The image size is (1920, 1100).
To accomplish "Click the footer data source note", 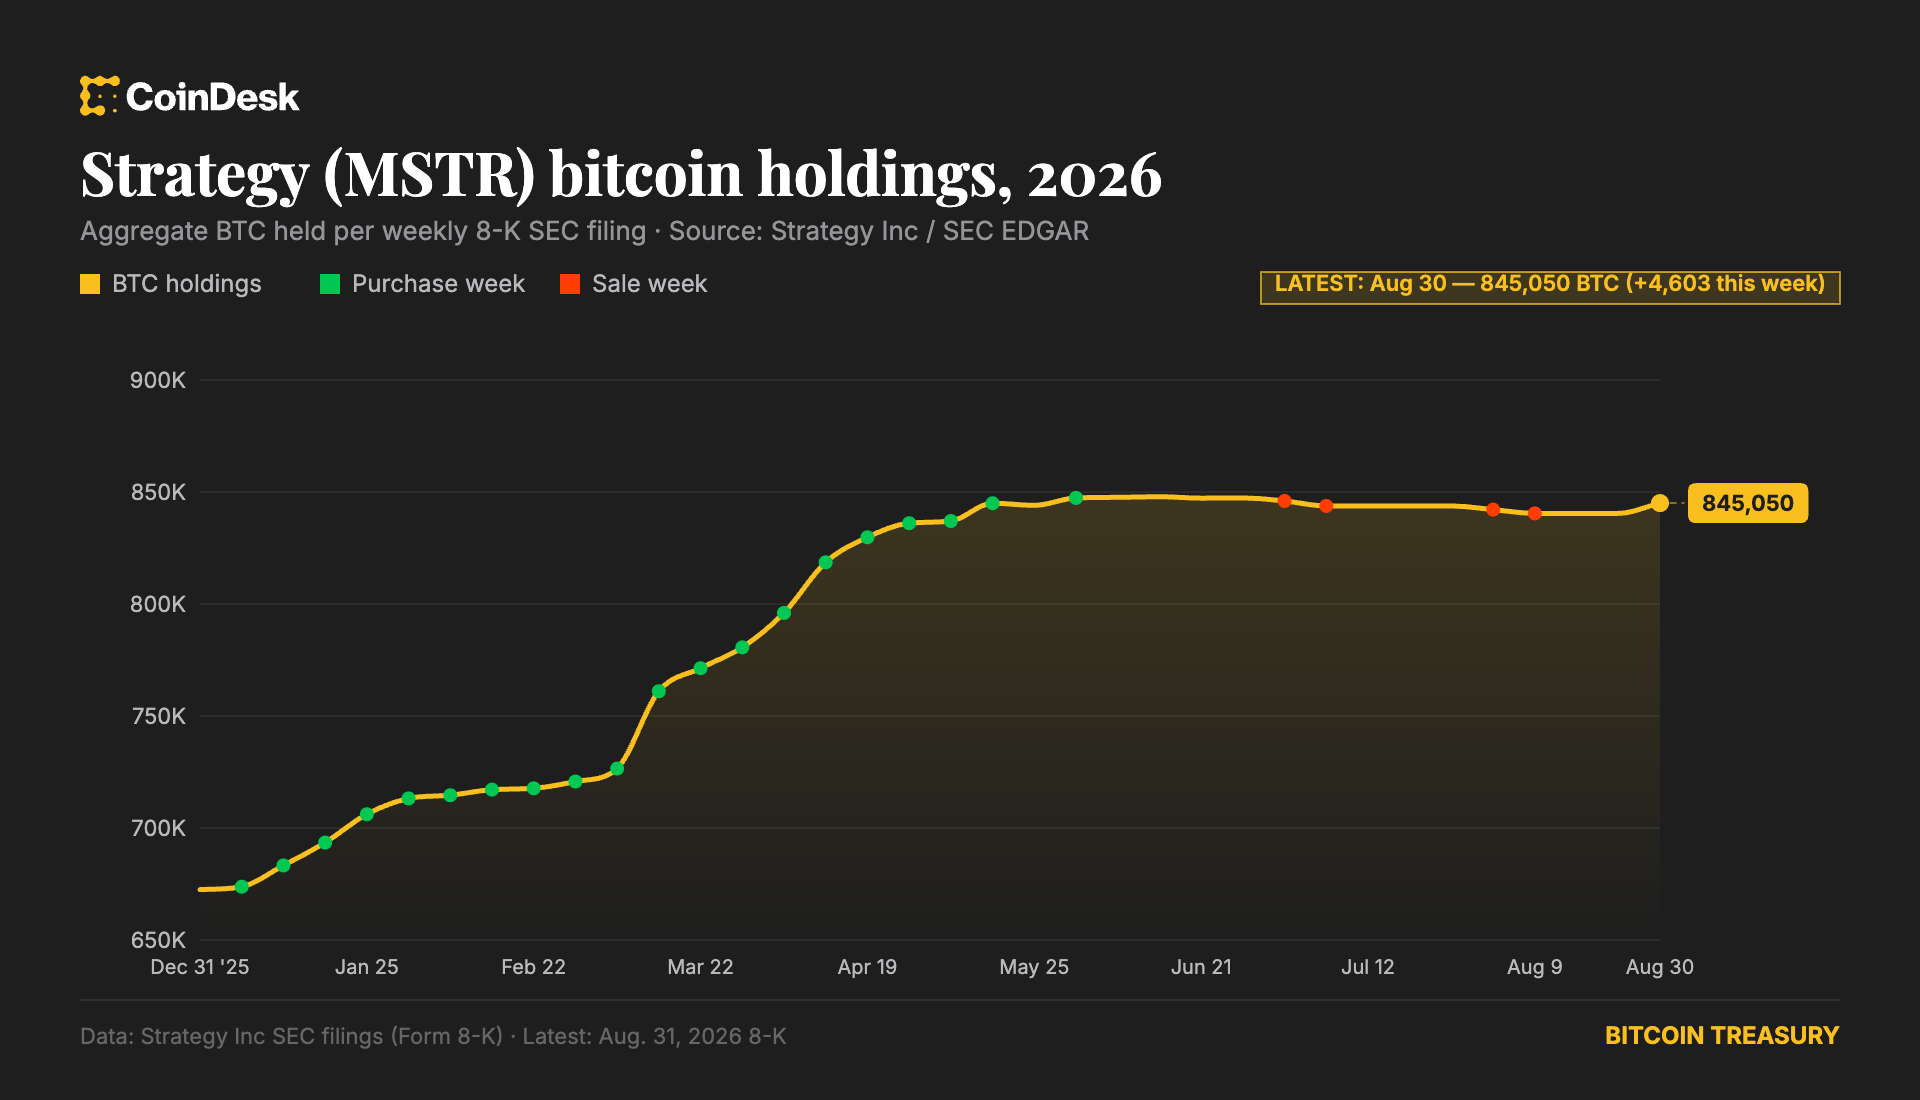I will 433,1036.
